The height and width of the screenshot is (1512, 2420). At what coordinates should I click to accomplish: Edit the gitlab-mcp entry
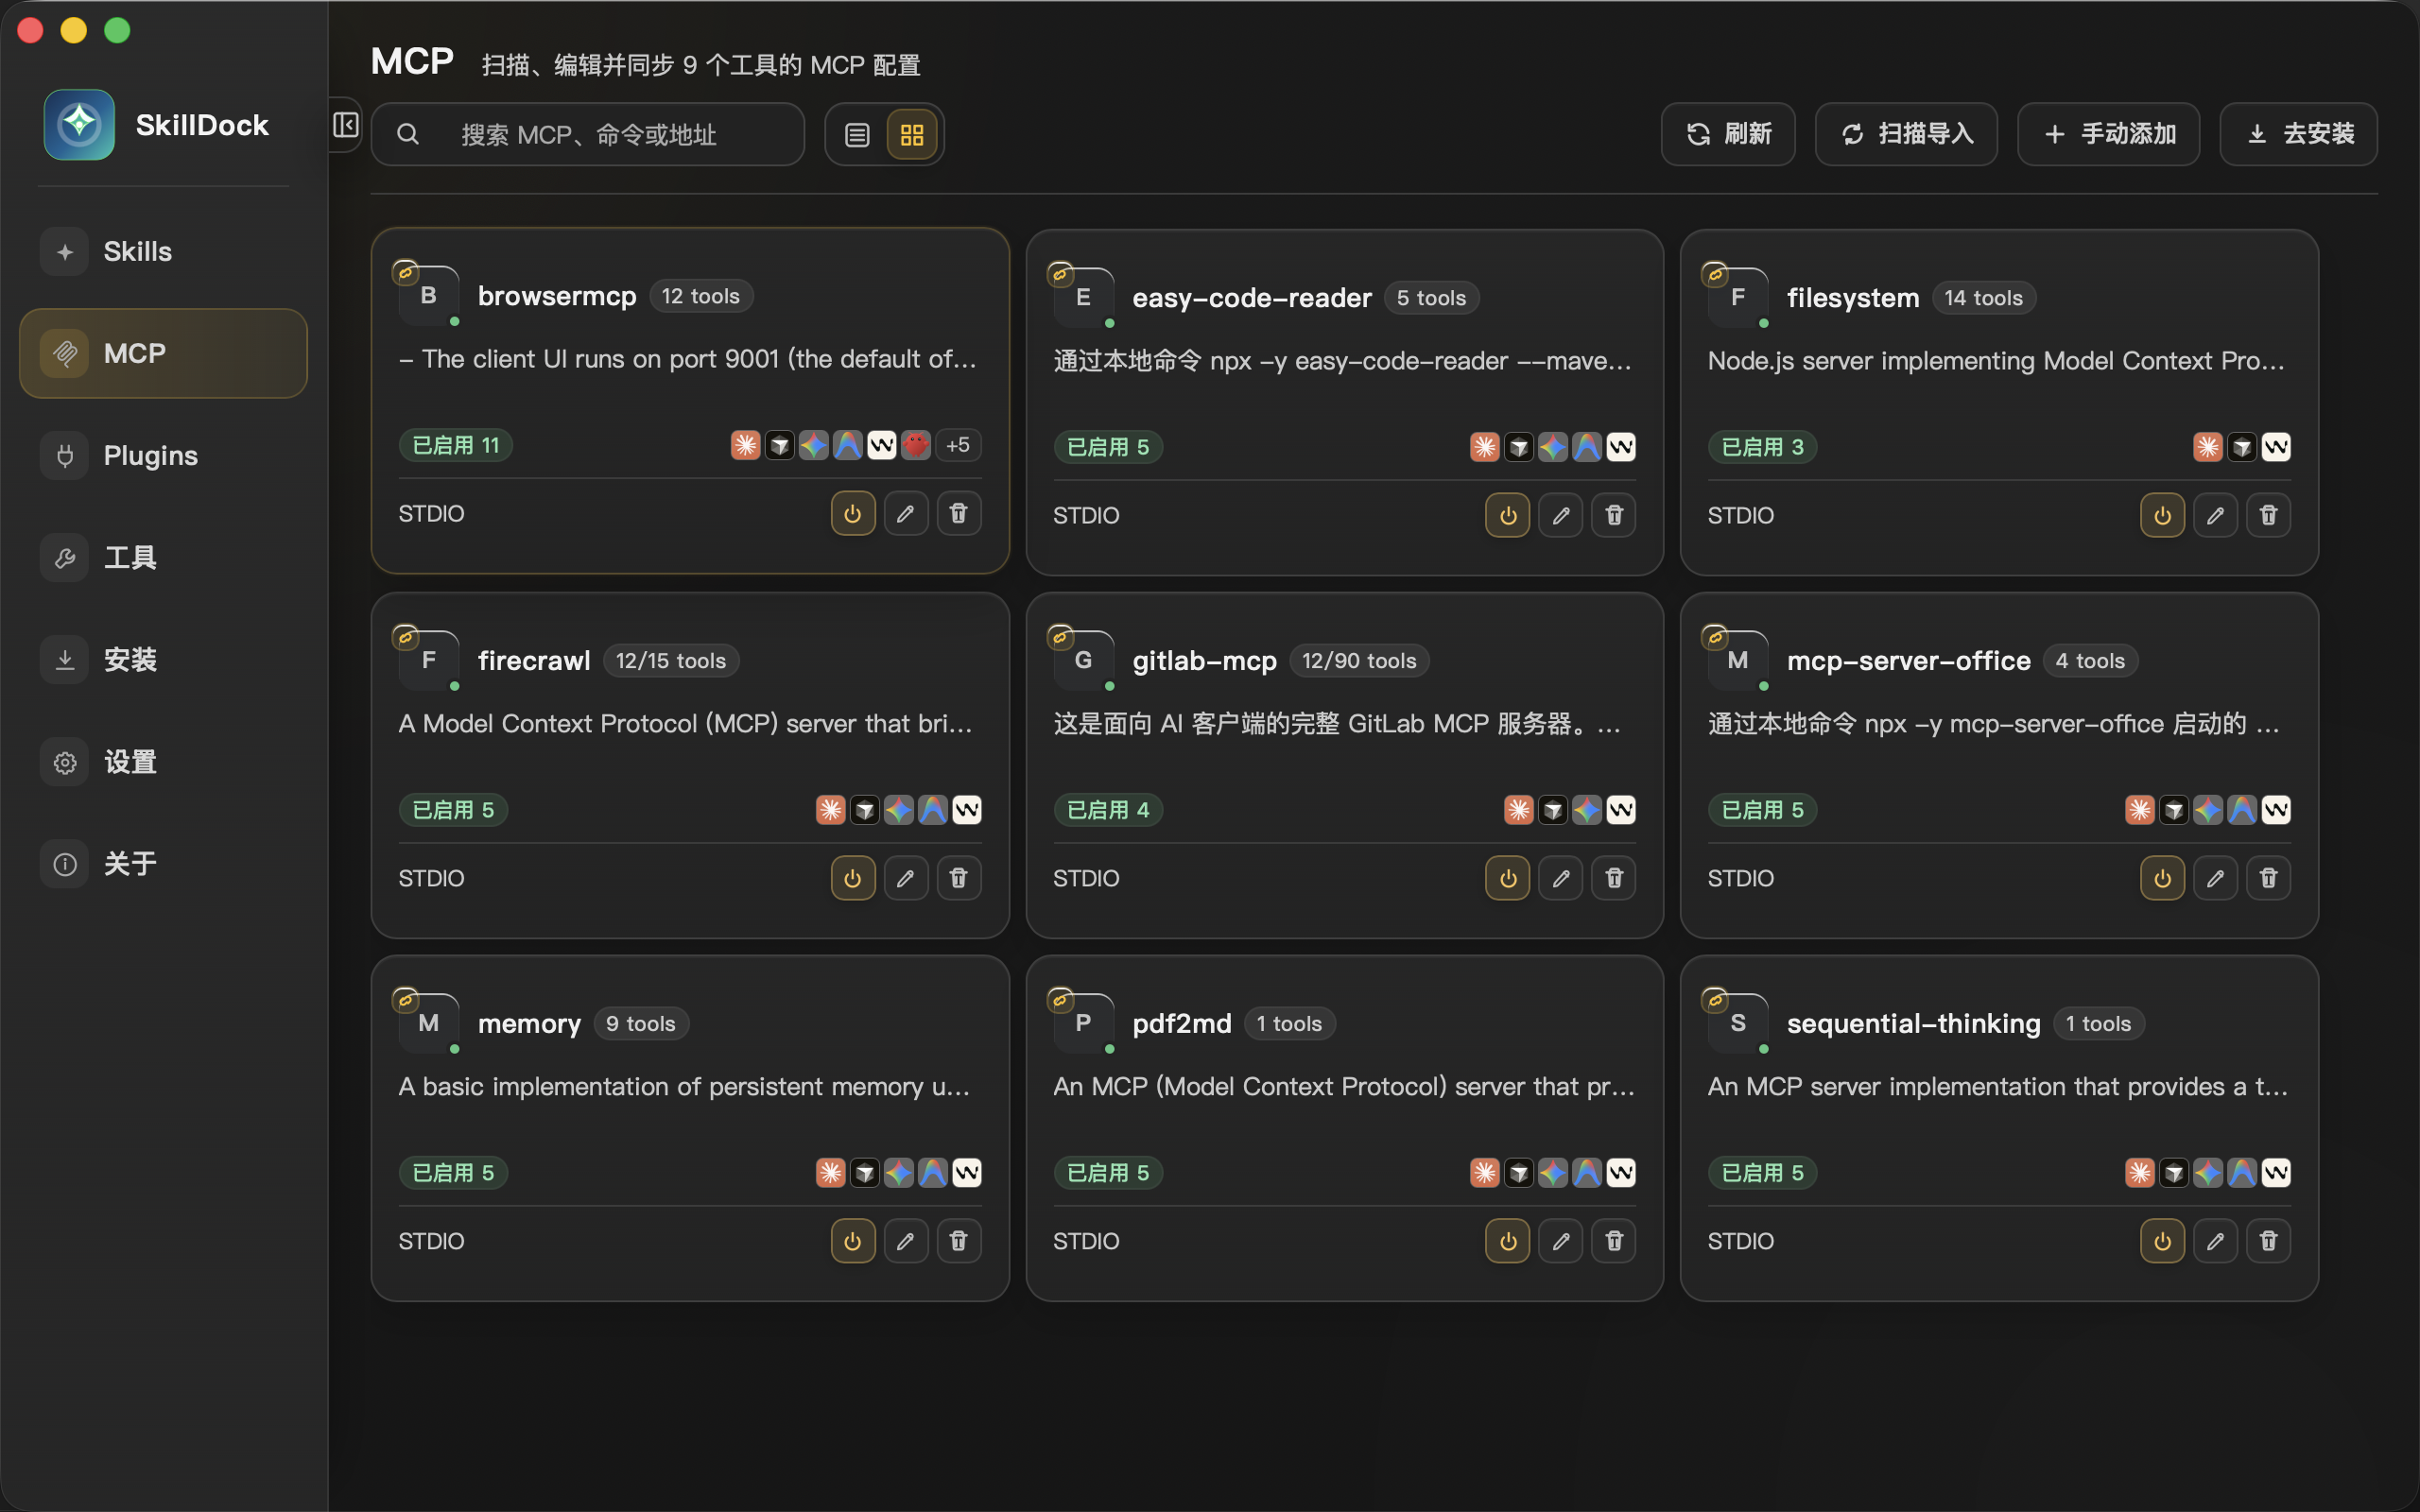[1560, 878]
